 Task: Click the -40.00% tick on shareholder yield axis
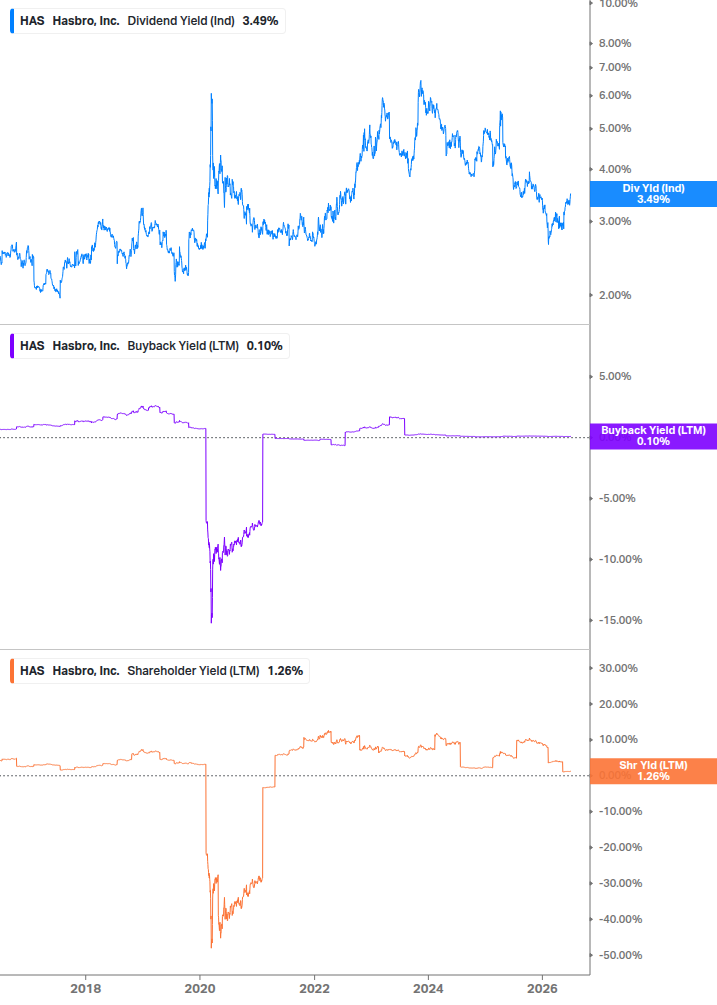click(x=620, y=919)
